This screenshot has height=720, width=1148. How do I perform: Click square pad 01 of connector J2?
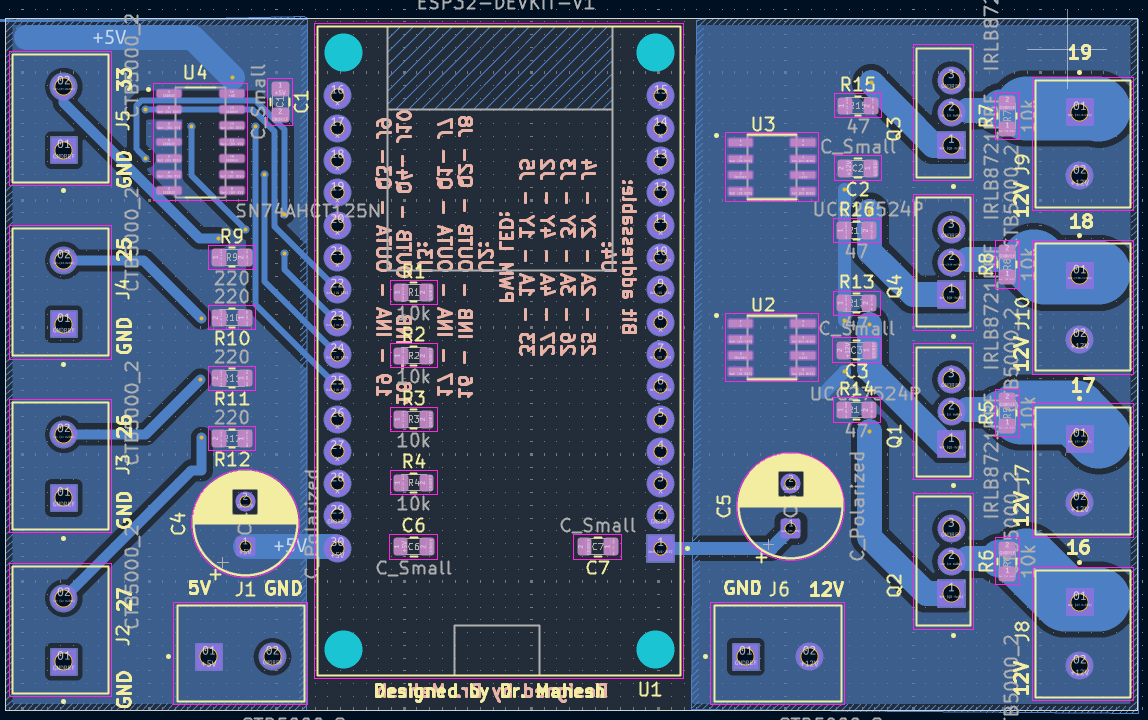pyautogui.click(x=64, y=661)
